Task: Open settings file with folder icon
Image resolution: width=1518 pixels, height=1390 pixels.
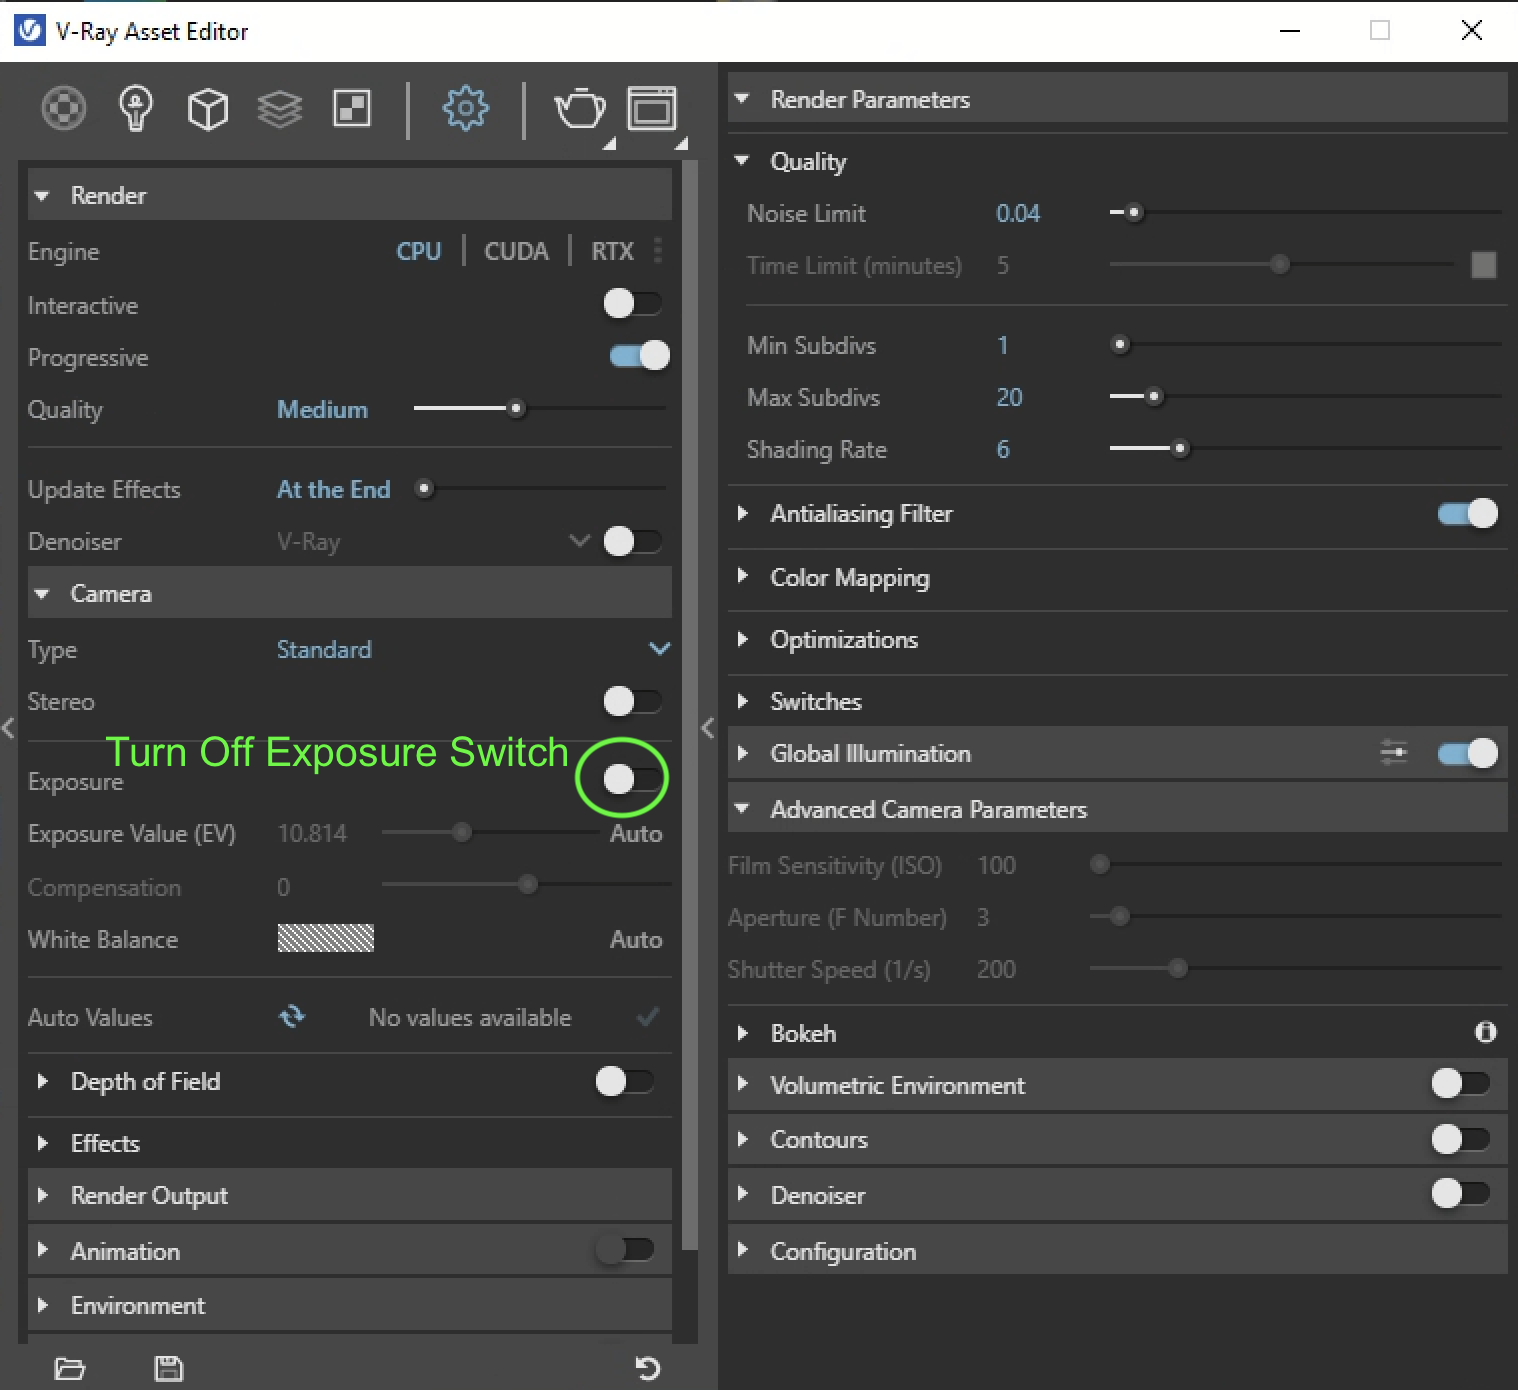Action: 69,1368
